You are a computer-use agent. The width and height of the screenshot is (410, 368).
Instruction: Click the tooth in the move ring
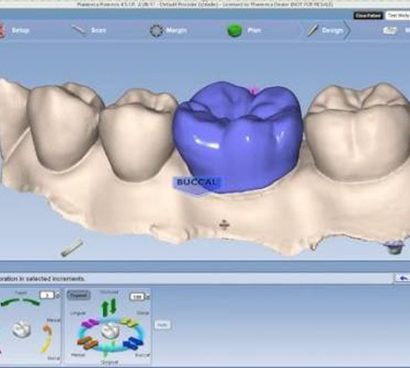click(x=110, y=332)
